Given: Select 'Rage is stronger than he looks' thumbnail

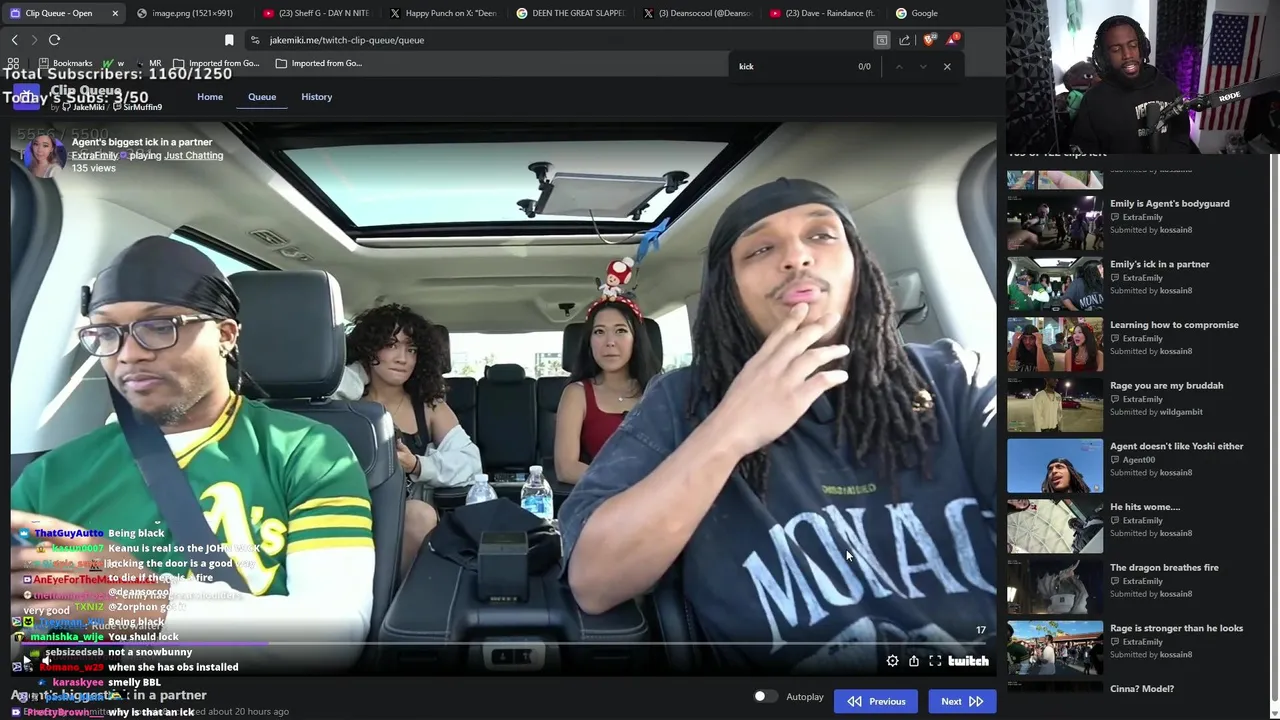Looking at the screenshot, I should [1055, 647].
